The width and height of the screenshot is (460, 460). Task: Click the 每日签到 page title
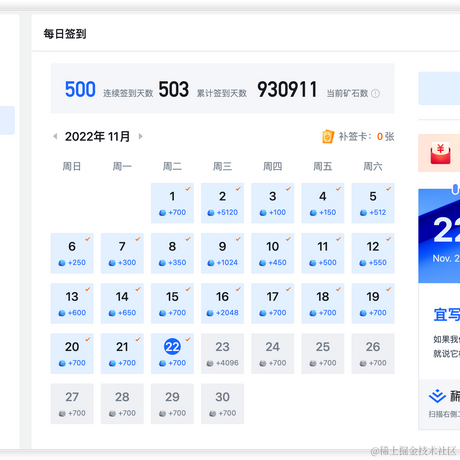coord(65,34)
